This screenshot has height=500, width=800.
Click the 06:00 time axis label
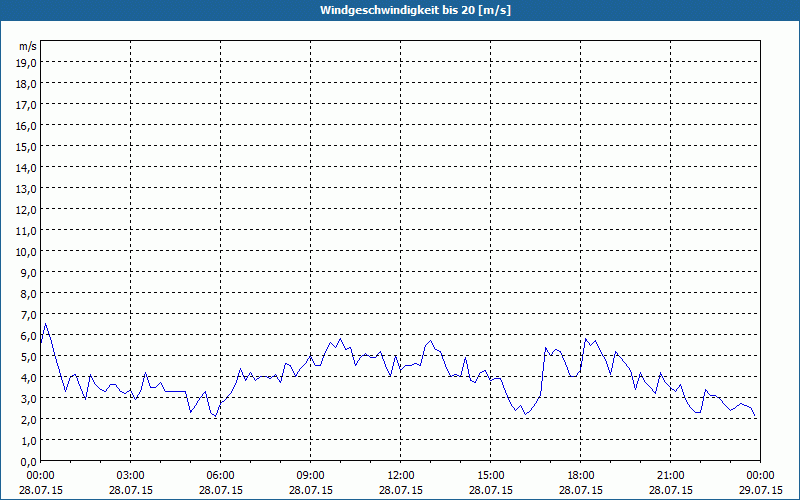pyautogui.click(x=220, y=476)
